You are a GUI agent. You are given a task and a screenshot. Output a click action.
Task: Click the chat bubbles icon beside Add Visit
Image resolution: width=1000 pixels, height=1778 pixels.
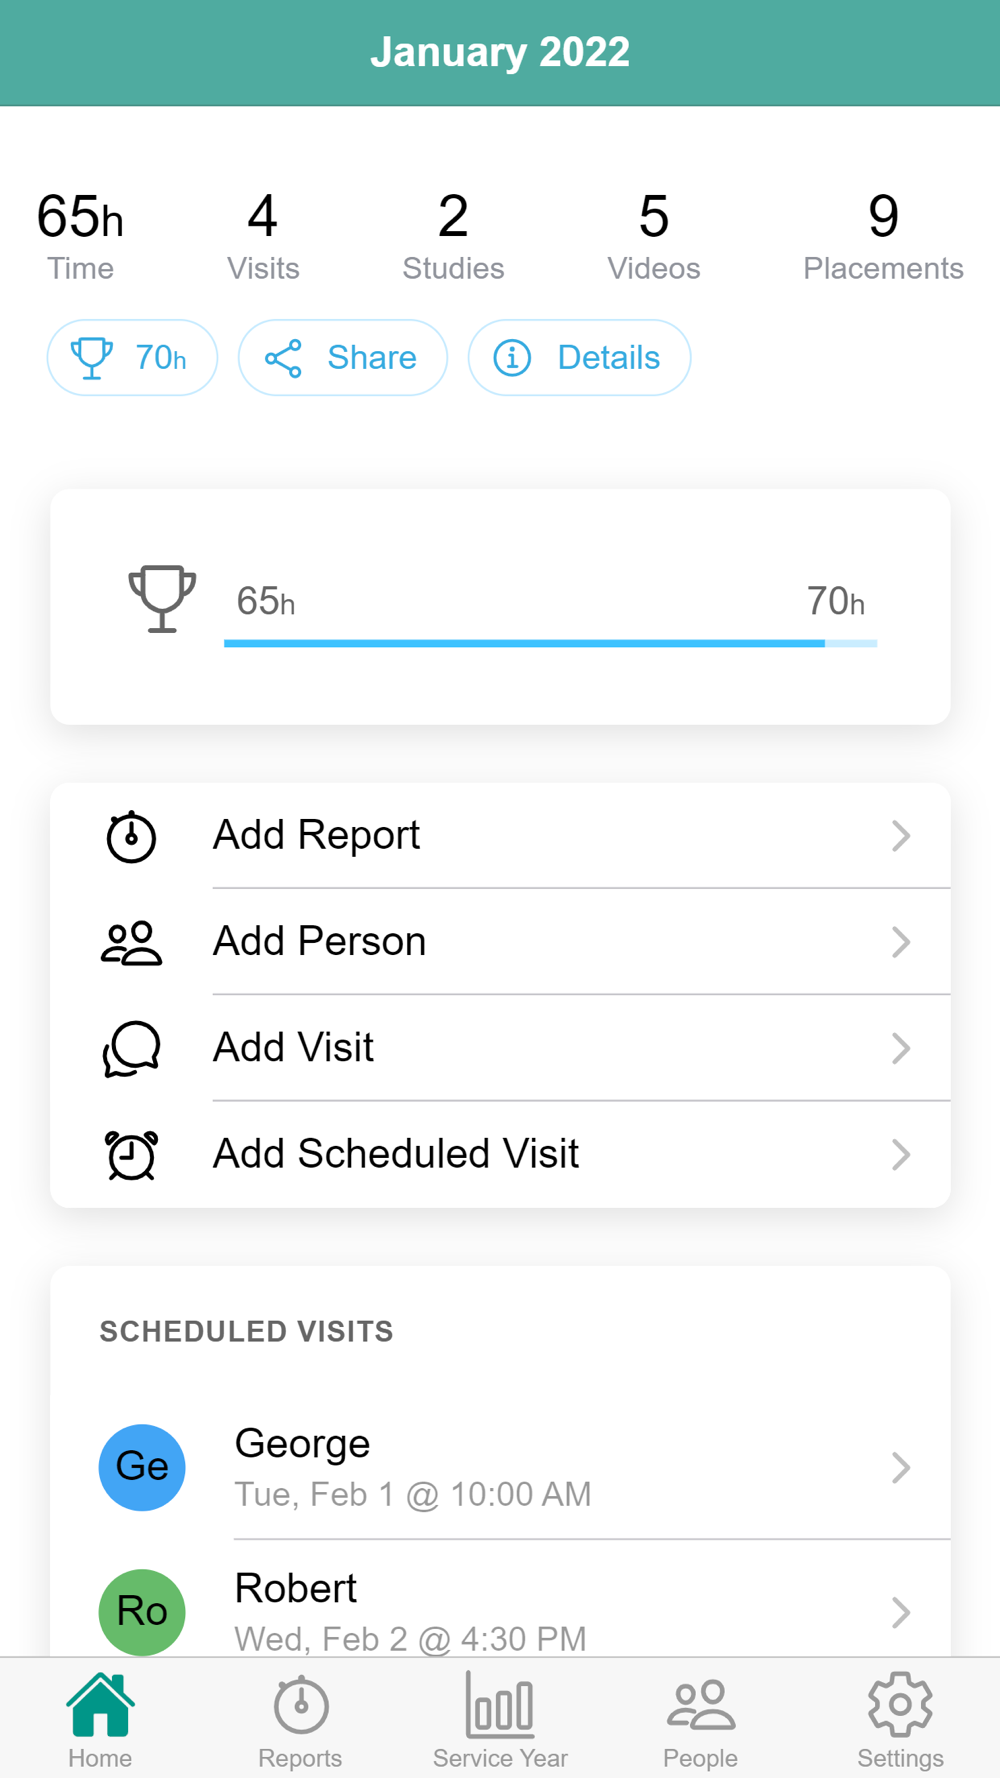131,1048
